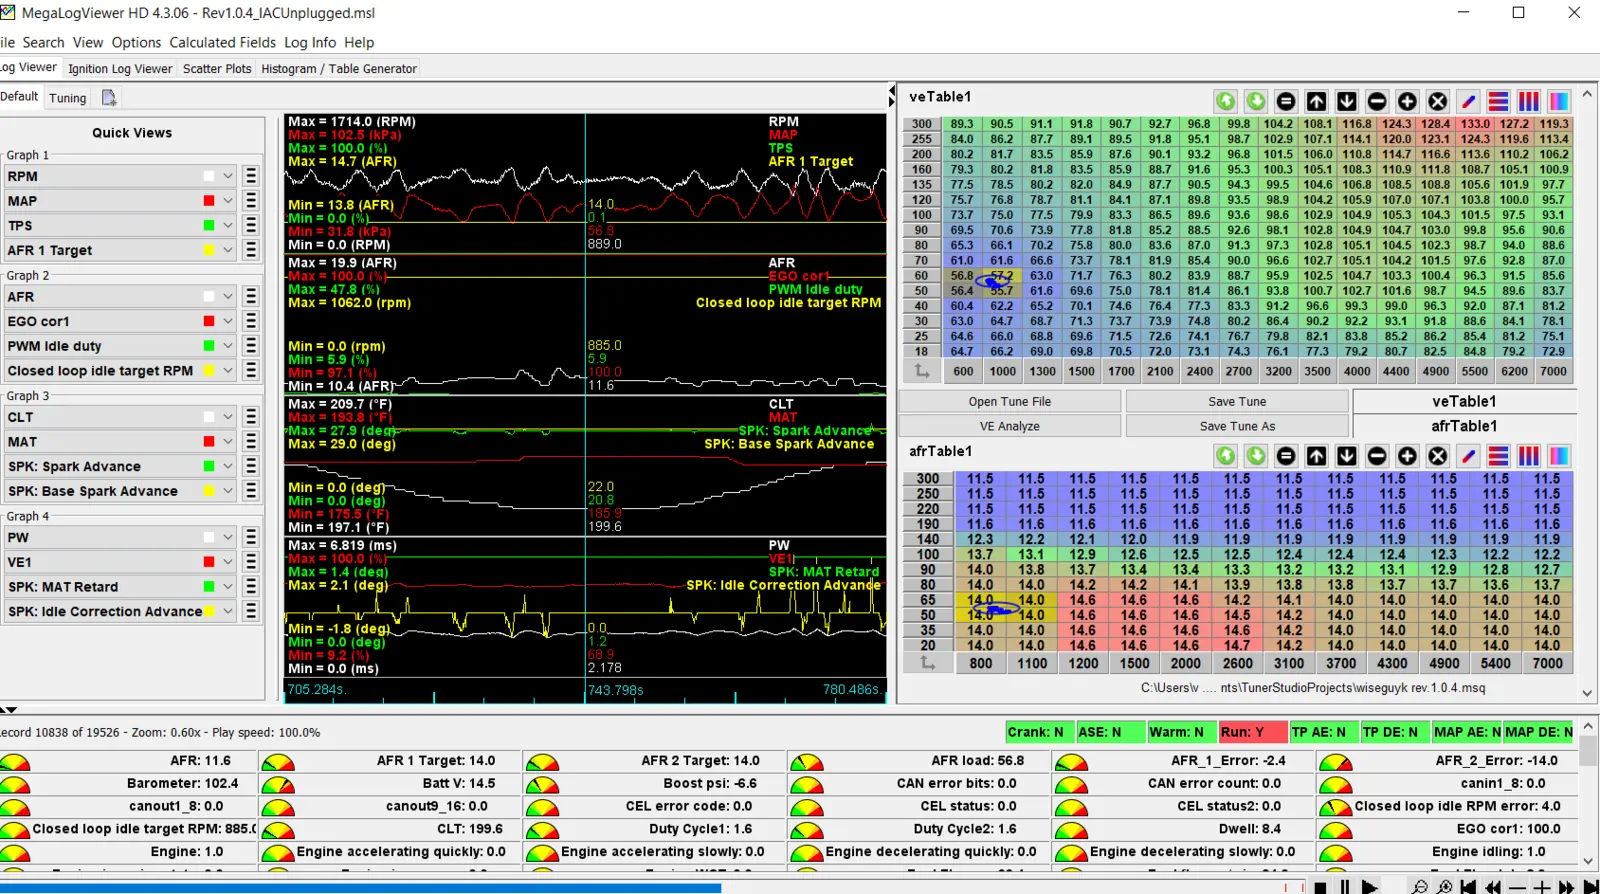Click the Save Tune button
Image resolution: width=1600 pixels, height=894 pixels.
1237,401
